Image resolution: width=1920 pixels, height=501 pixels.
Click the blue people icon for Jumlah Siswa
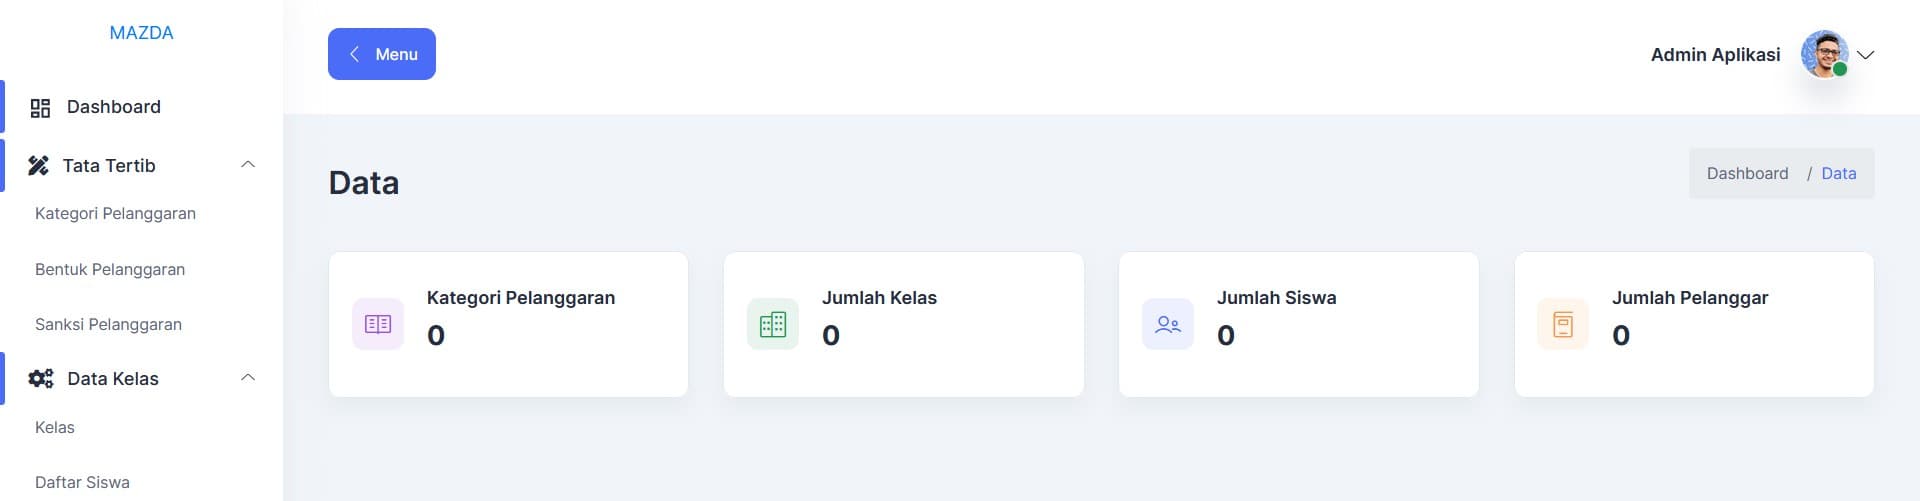[1168, 324]
